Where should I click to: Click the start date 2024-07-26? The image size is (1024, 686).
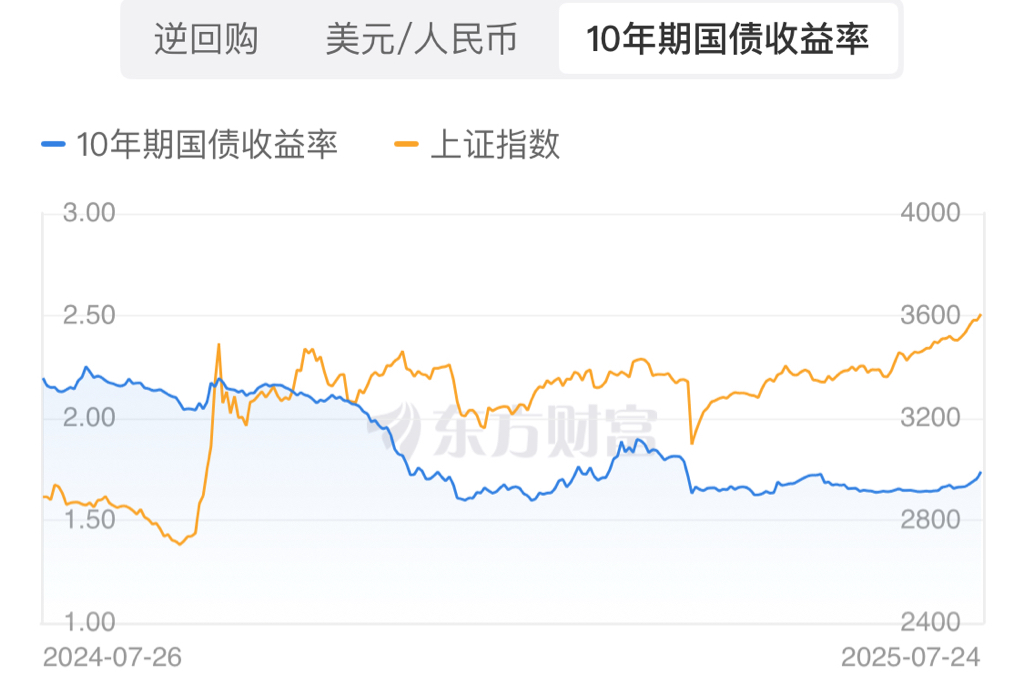[x=112, y=657]
